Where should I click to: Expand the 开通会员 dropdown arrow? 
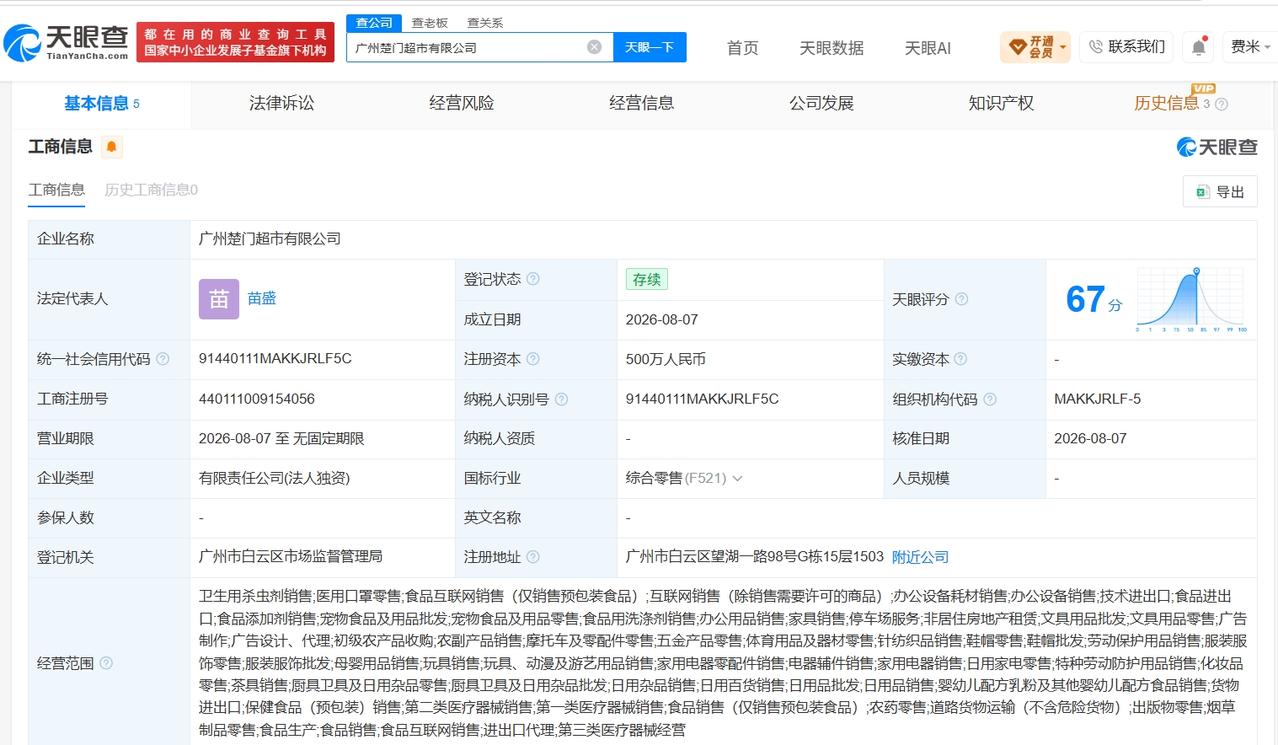coord(1062,47)
